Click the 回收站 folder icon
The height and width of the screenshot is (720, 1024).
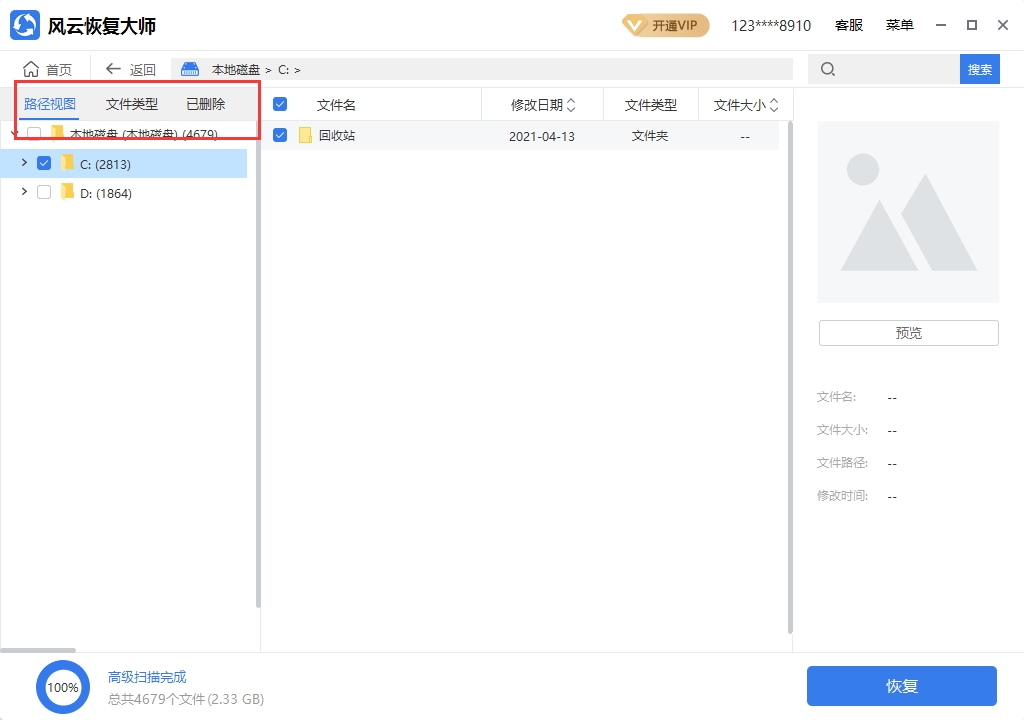[306, 136]
